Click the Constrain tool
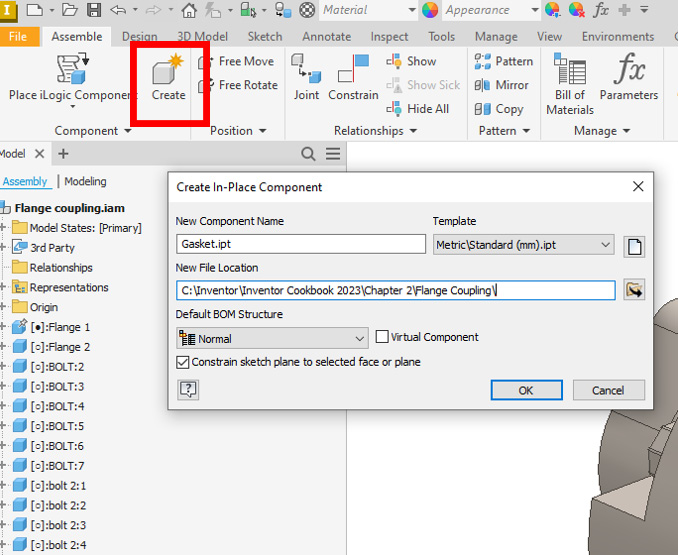Screen dimensions: 678x555 coord(353,78)
